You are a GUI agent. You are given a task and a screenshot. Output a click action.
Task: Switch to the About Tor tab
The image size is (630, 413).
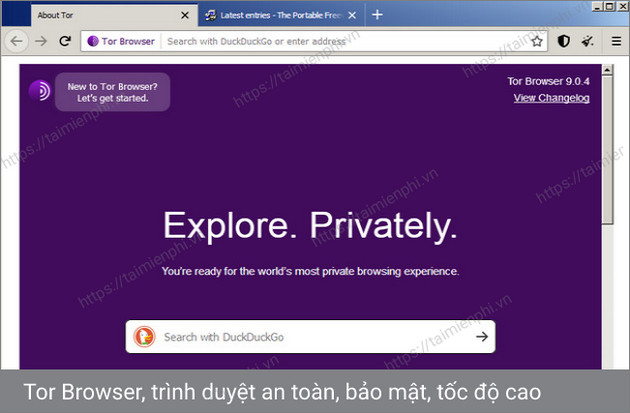[x=114, y=15]
